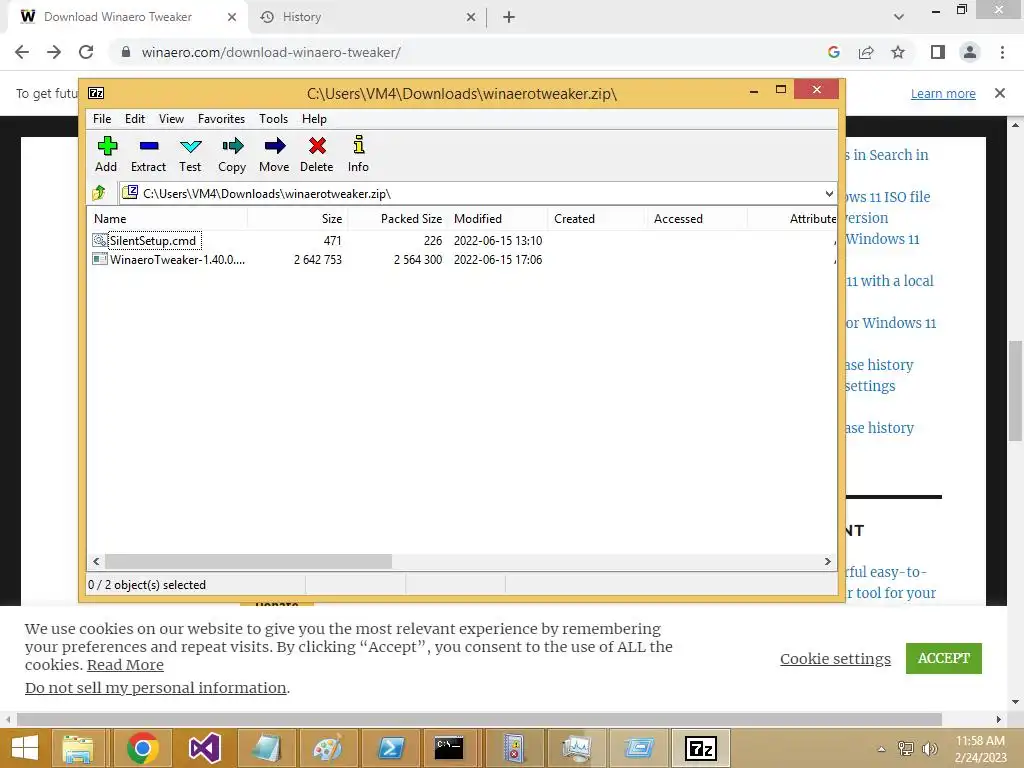Viewport: 1024px width, 768px height.
Task: Go up one folder level in 7-Zip
Action: pyautogui.click(x=99, y=193)
